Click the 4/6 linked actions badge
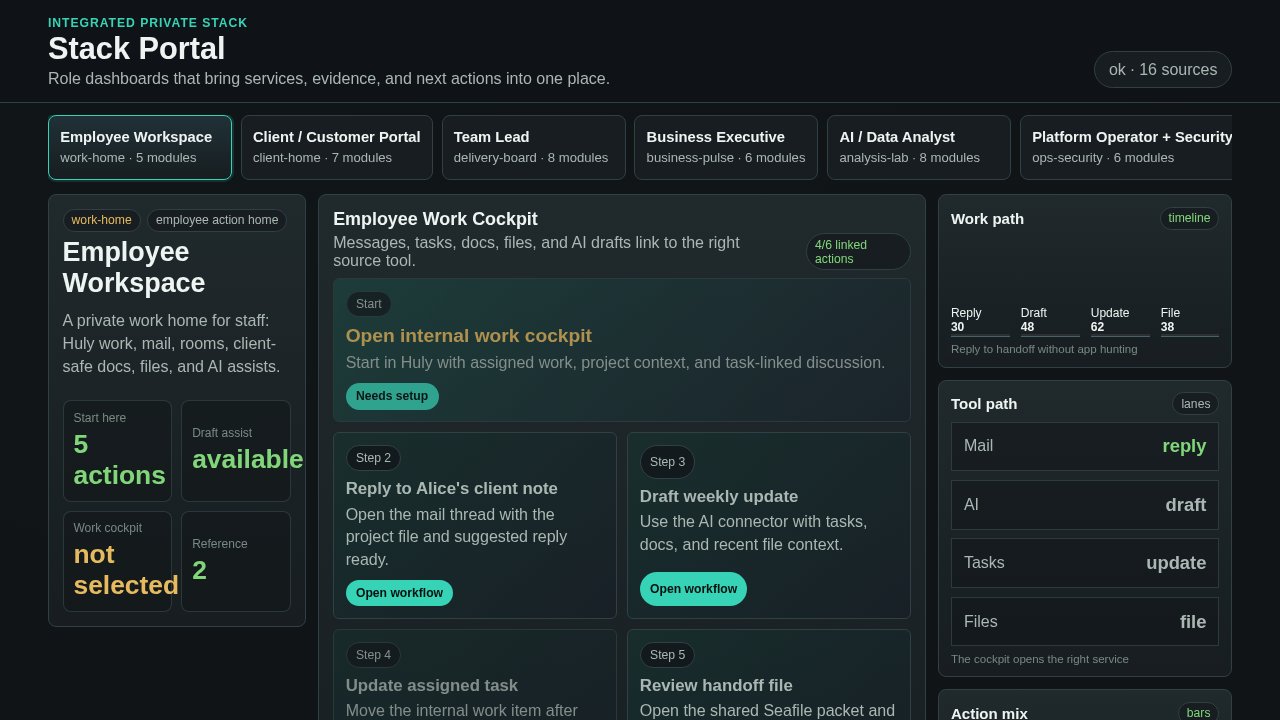 click(x=858, y=252)
